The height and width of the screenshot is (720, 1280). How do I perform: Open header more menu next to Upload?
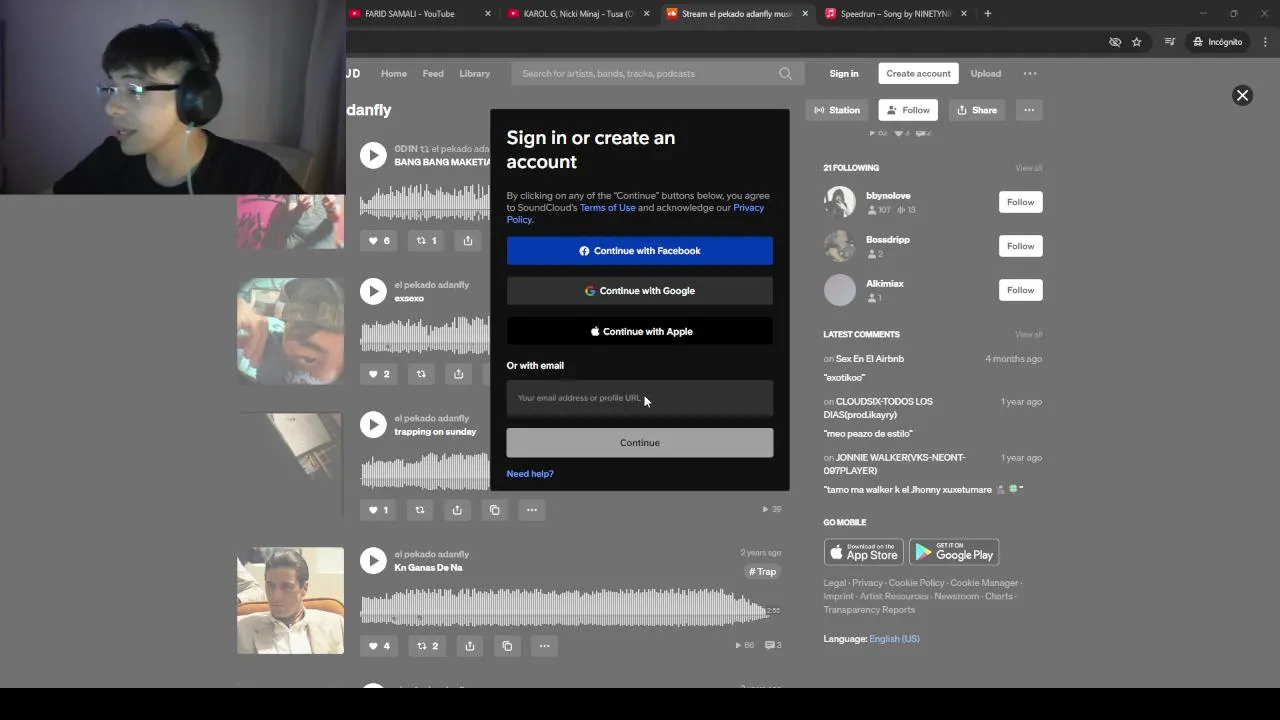[x=1030, y=73]
